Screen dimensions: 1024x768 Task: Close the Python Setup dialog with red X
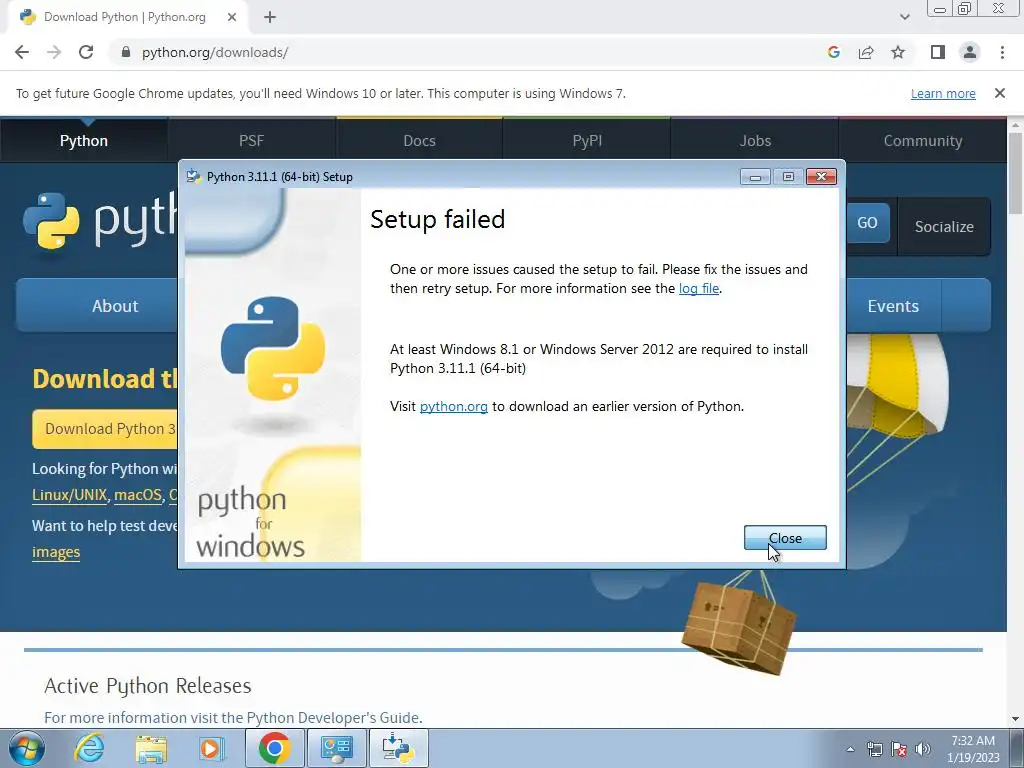822,176
